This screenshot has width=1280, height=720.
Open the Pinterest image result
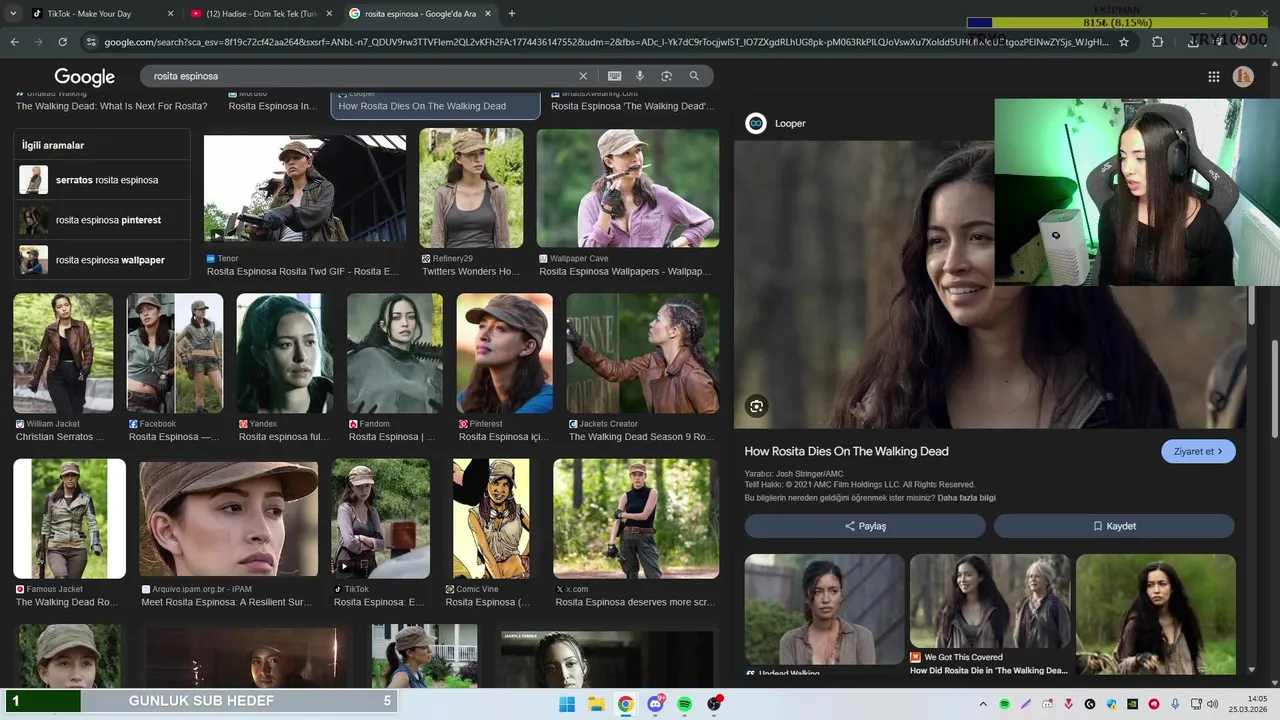[x=505, y=353]
